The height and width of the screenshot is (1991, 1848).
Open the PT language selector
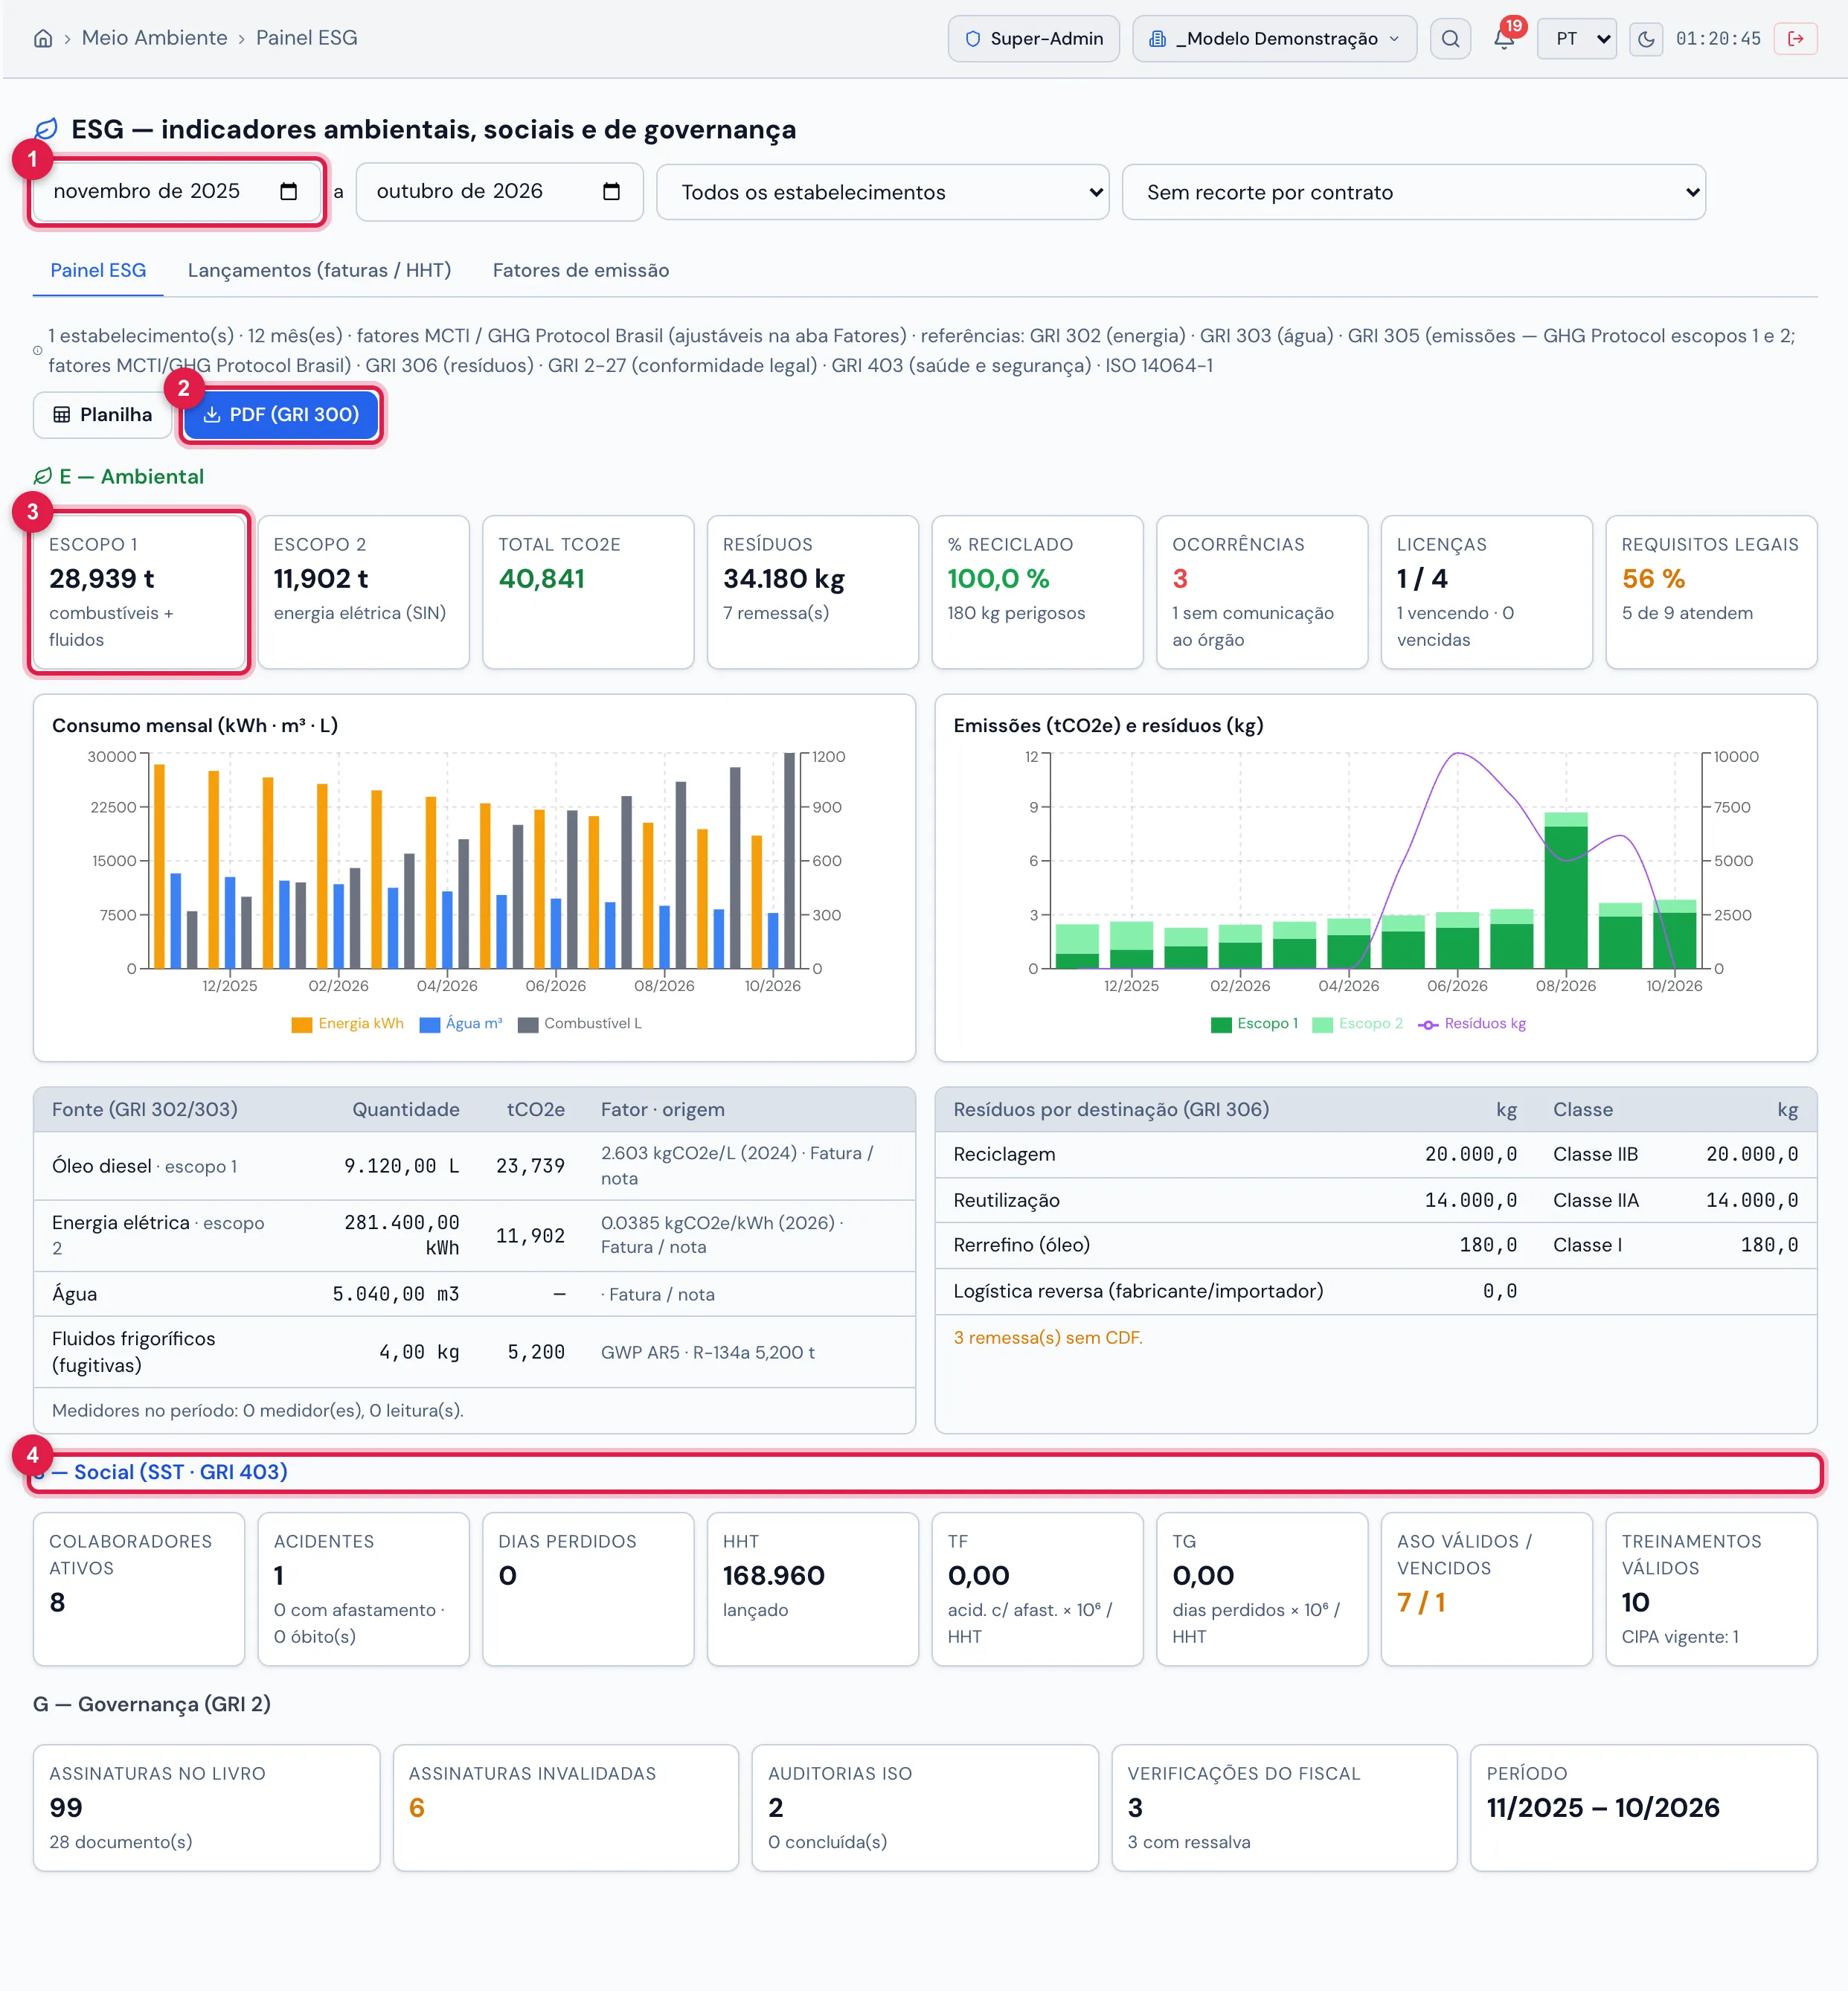tap(1577, 39)
